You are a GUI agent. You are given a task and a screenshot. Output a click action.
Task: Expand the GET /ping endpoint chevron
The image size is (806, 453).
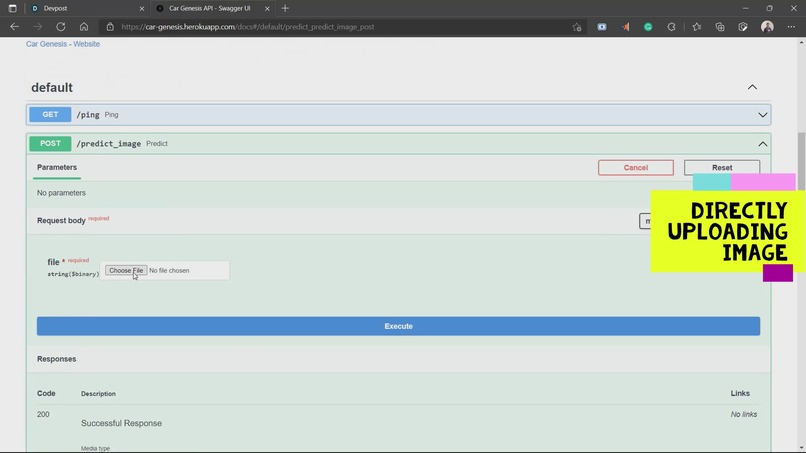763,115
